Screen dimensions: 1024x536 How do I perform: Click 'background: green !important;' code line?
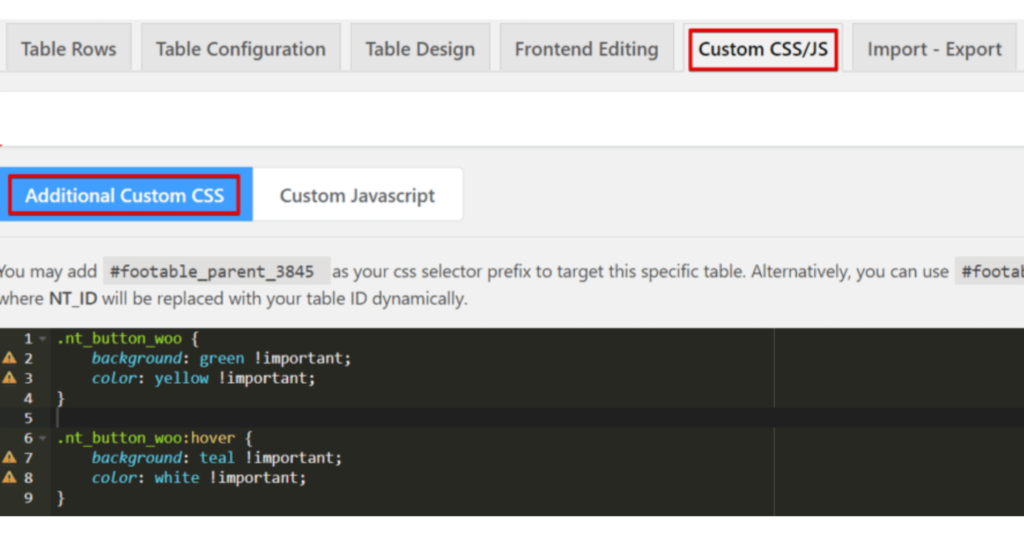click(x=221, y=358)
